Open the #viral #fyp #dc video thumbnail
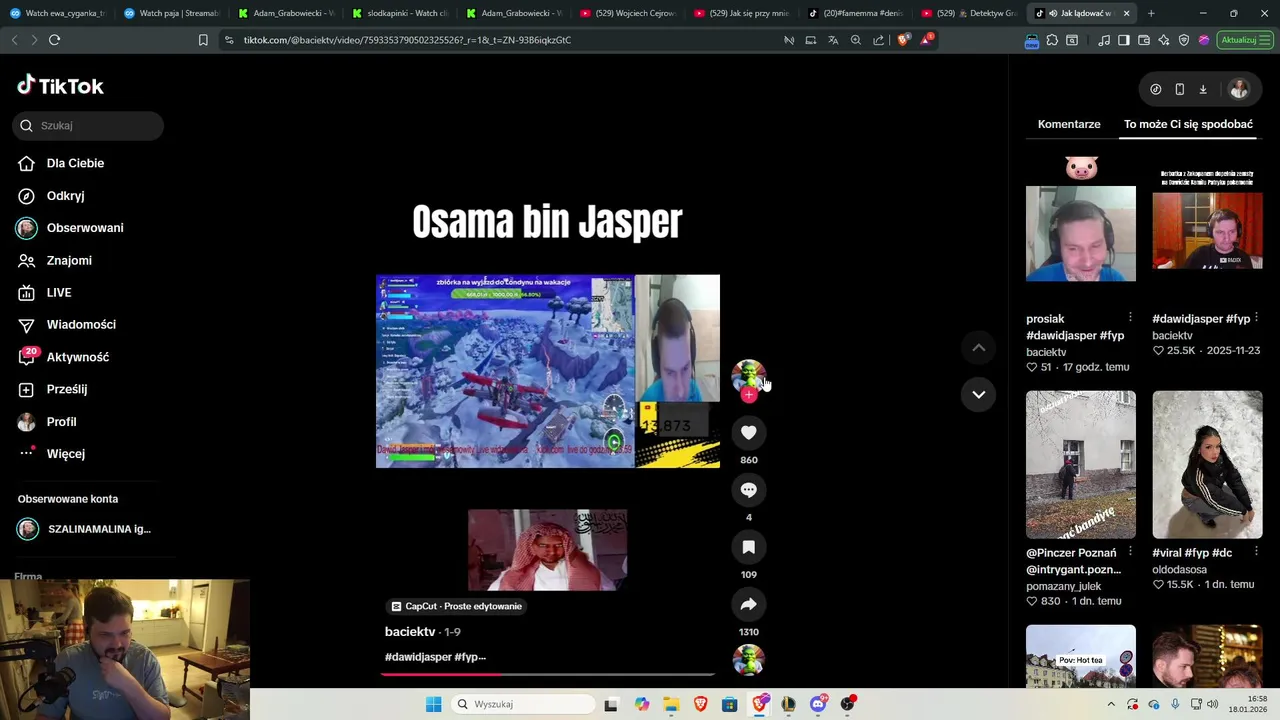Screen dimensions: 1280x720 [1207, 464]
